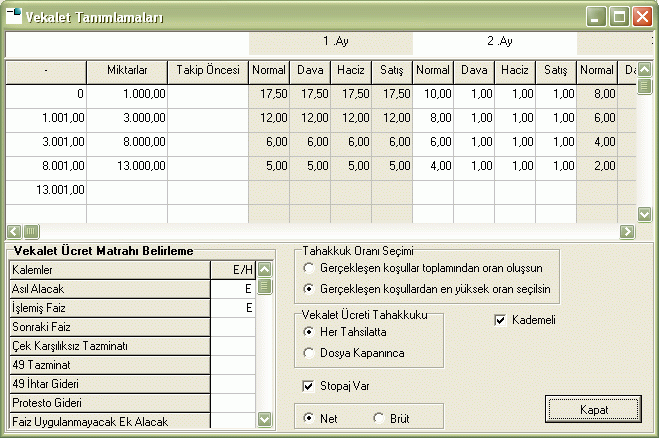The height and width of the screenshot is (438, 659).
Task: Click the 1 .Ay group header
Action: (331, 43)
